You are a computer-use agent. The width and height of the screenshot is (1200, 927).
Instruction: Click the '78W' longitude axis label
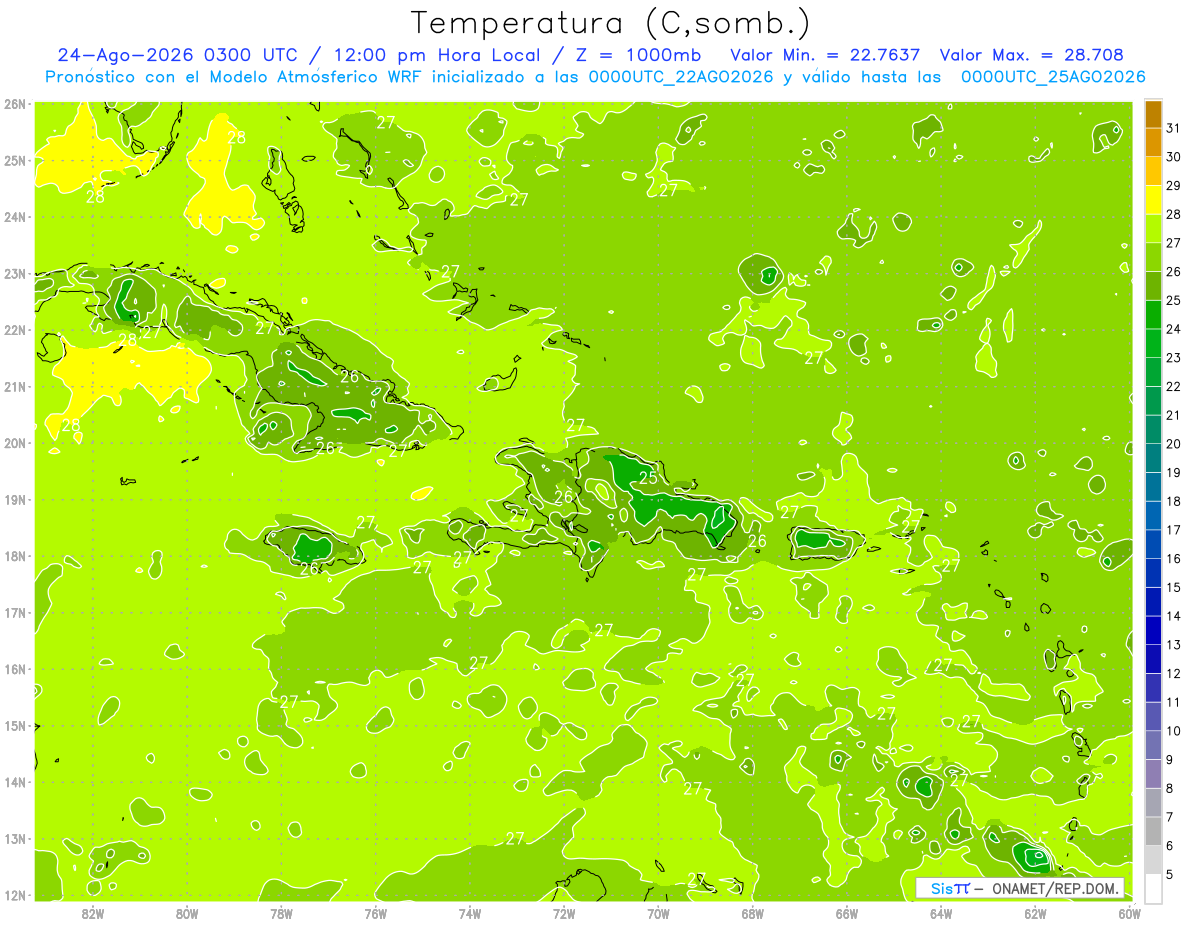click(281, 912)
